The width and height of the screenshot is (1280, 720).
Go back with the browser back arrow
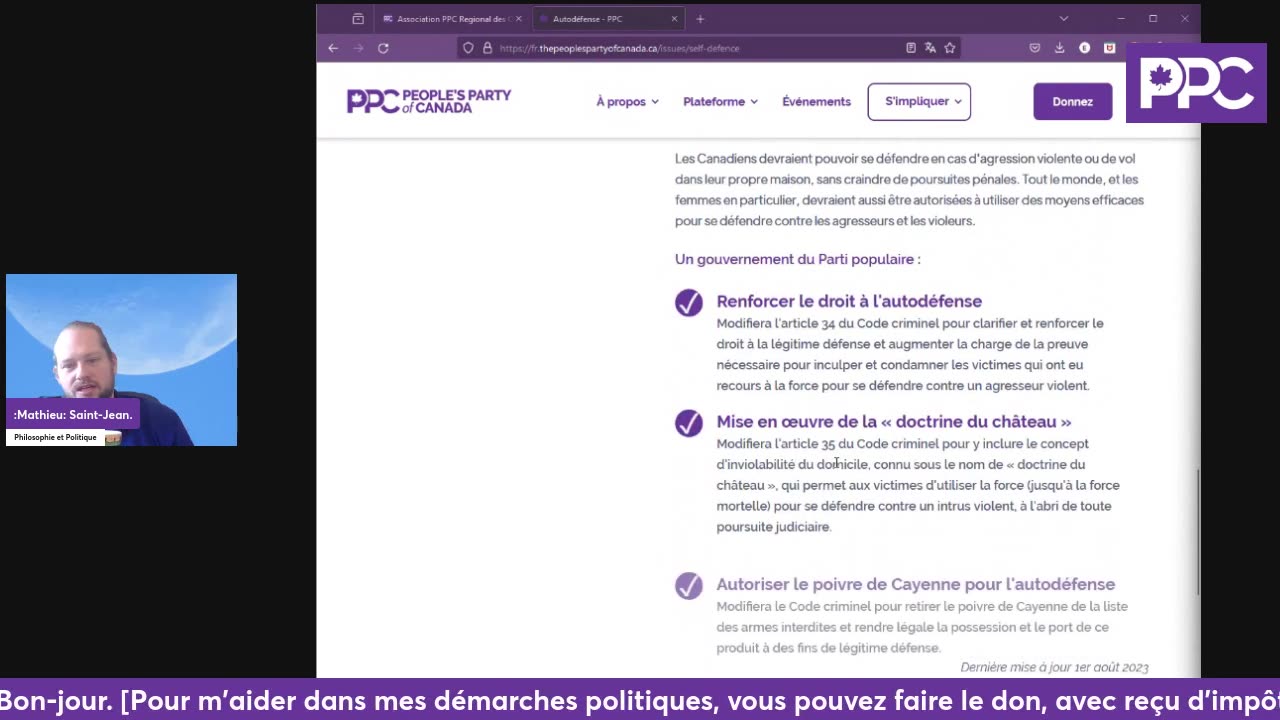[333, 48]
